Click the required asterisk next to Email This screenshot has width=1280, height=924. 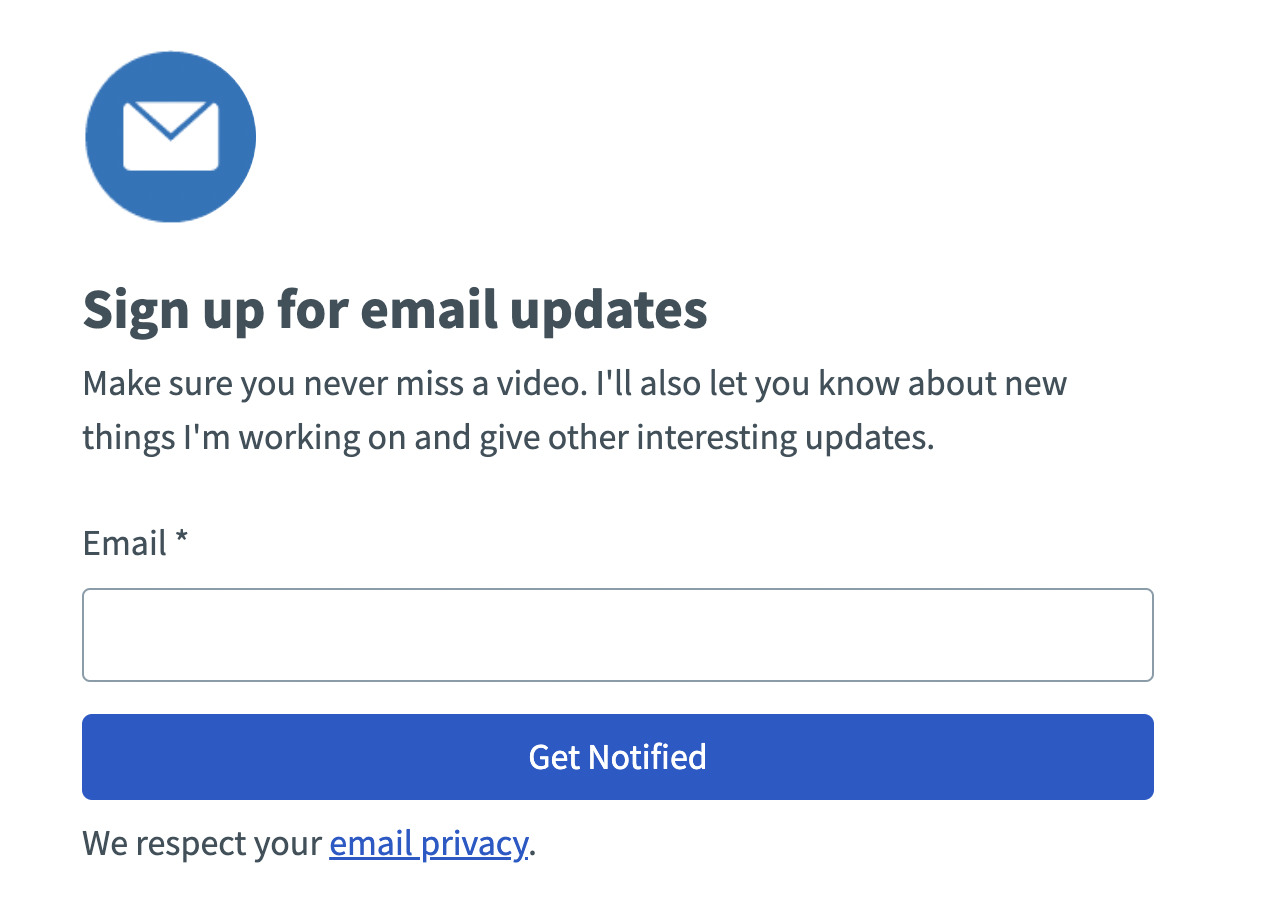(x=181, y=541)
